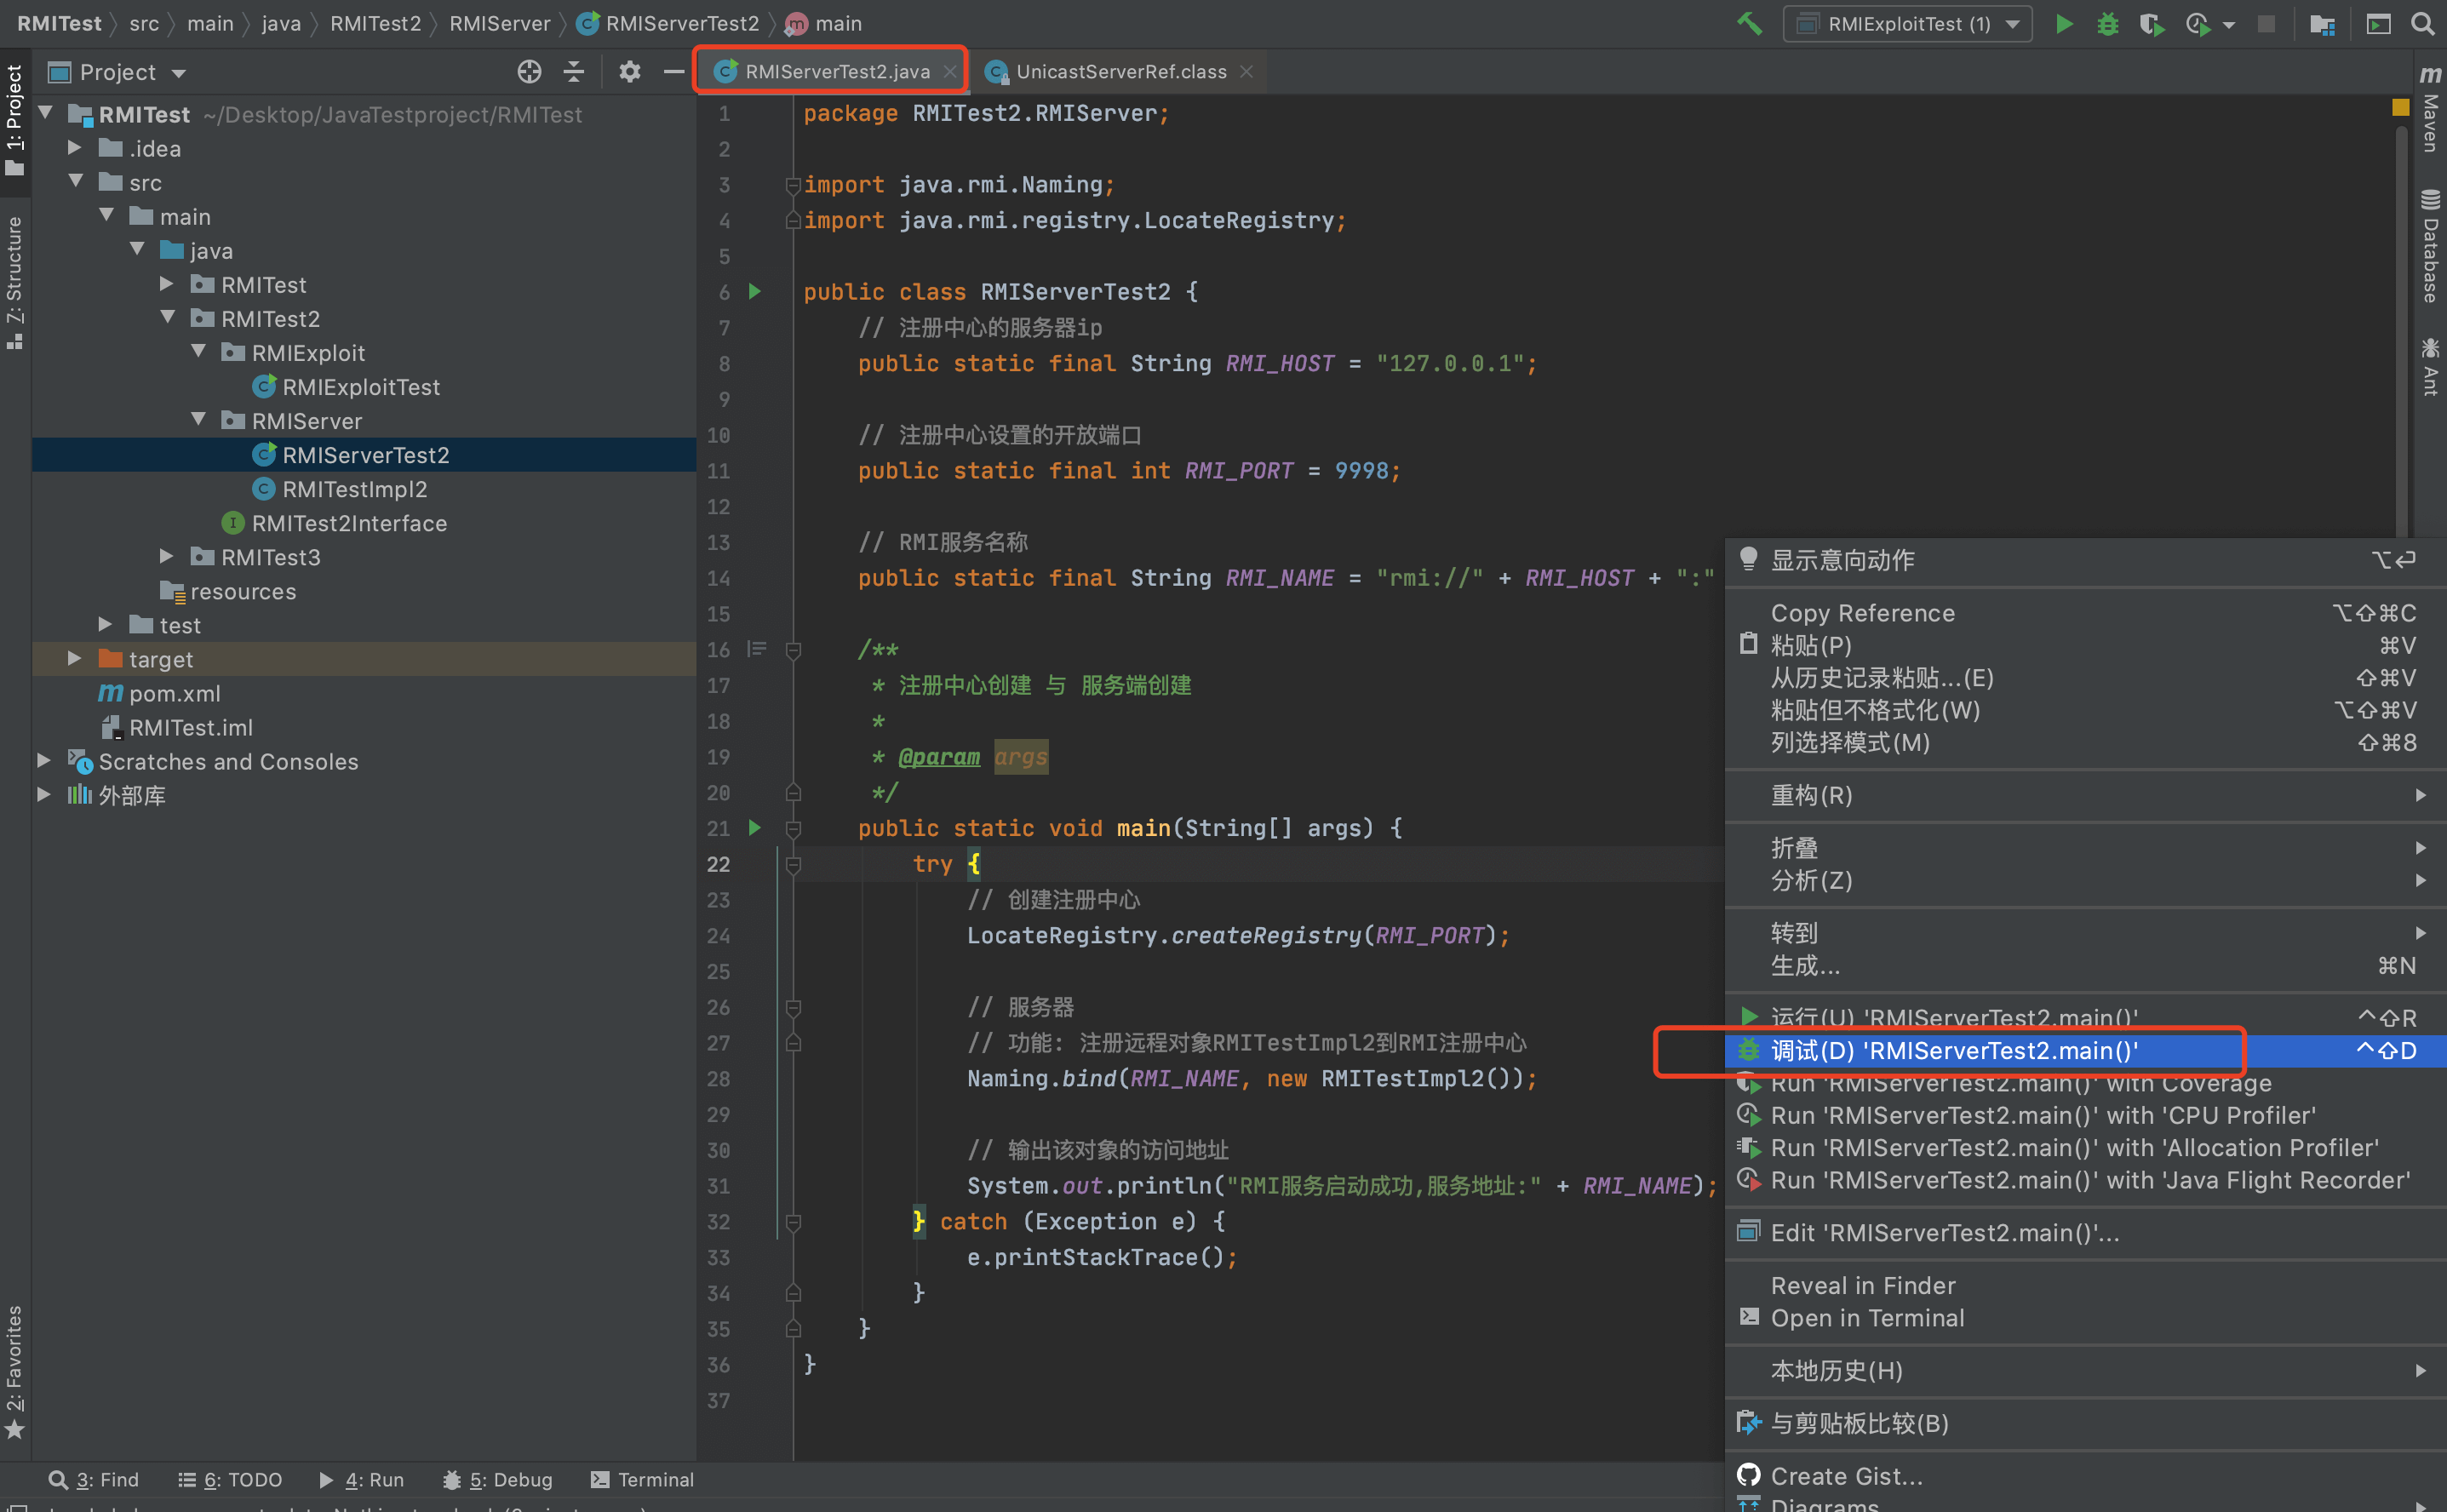Click the locate-in-tree crosshair icon

[529, 71]
